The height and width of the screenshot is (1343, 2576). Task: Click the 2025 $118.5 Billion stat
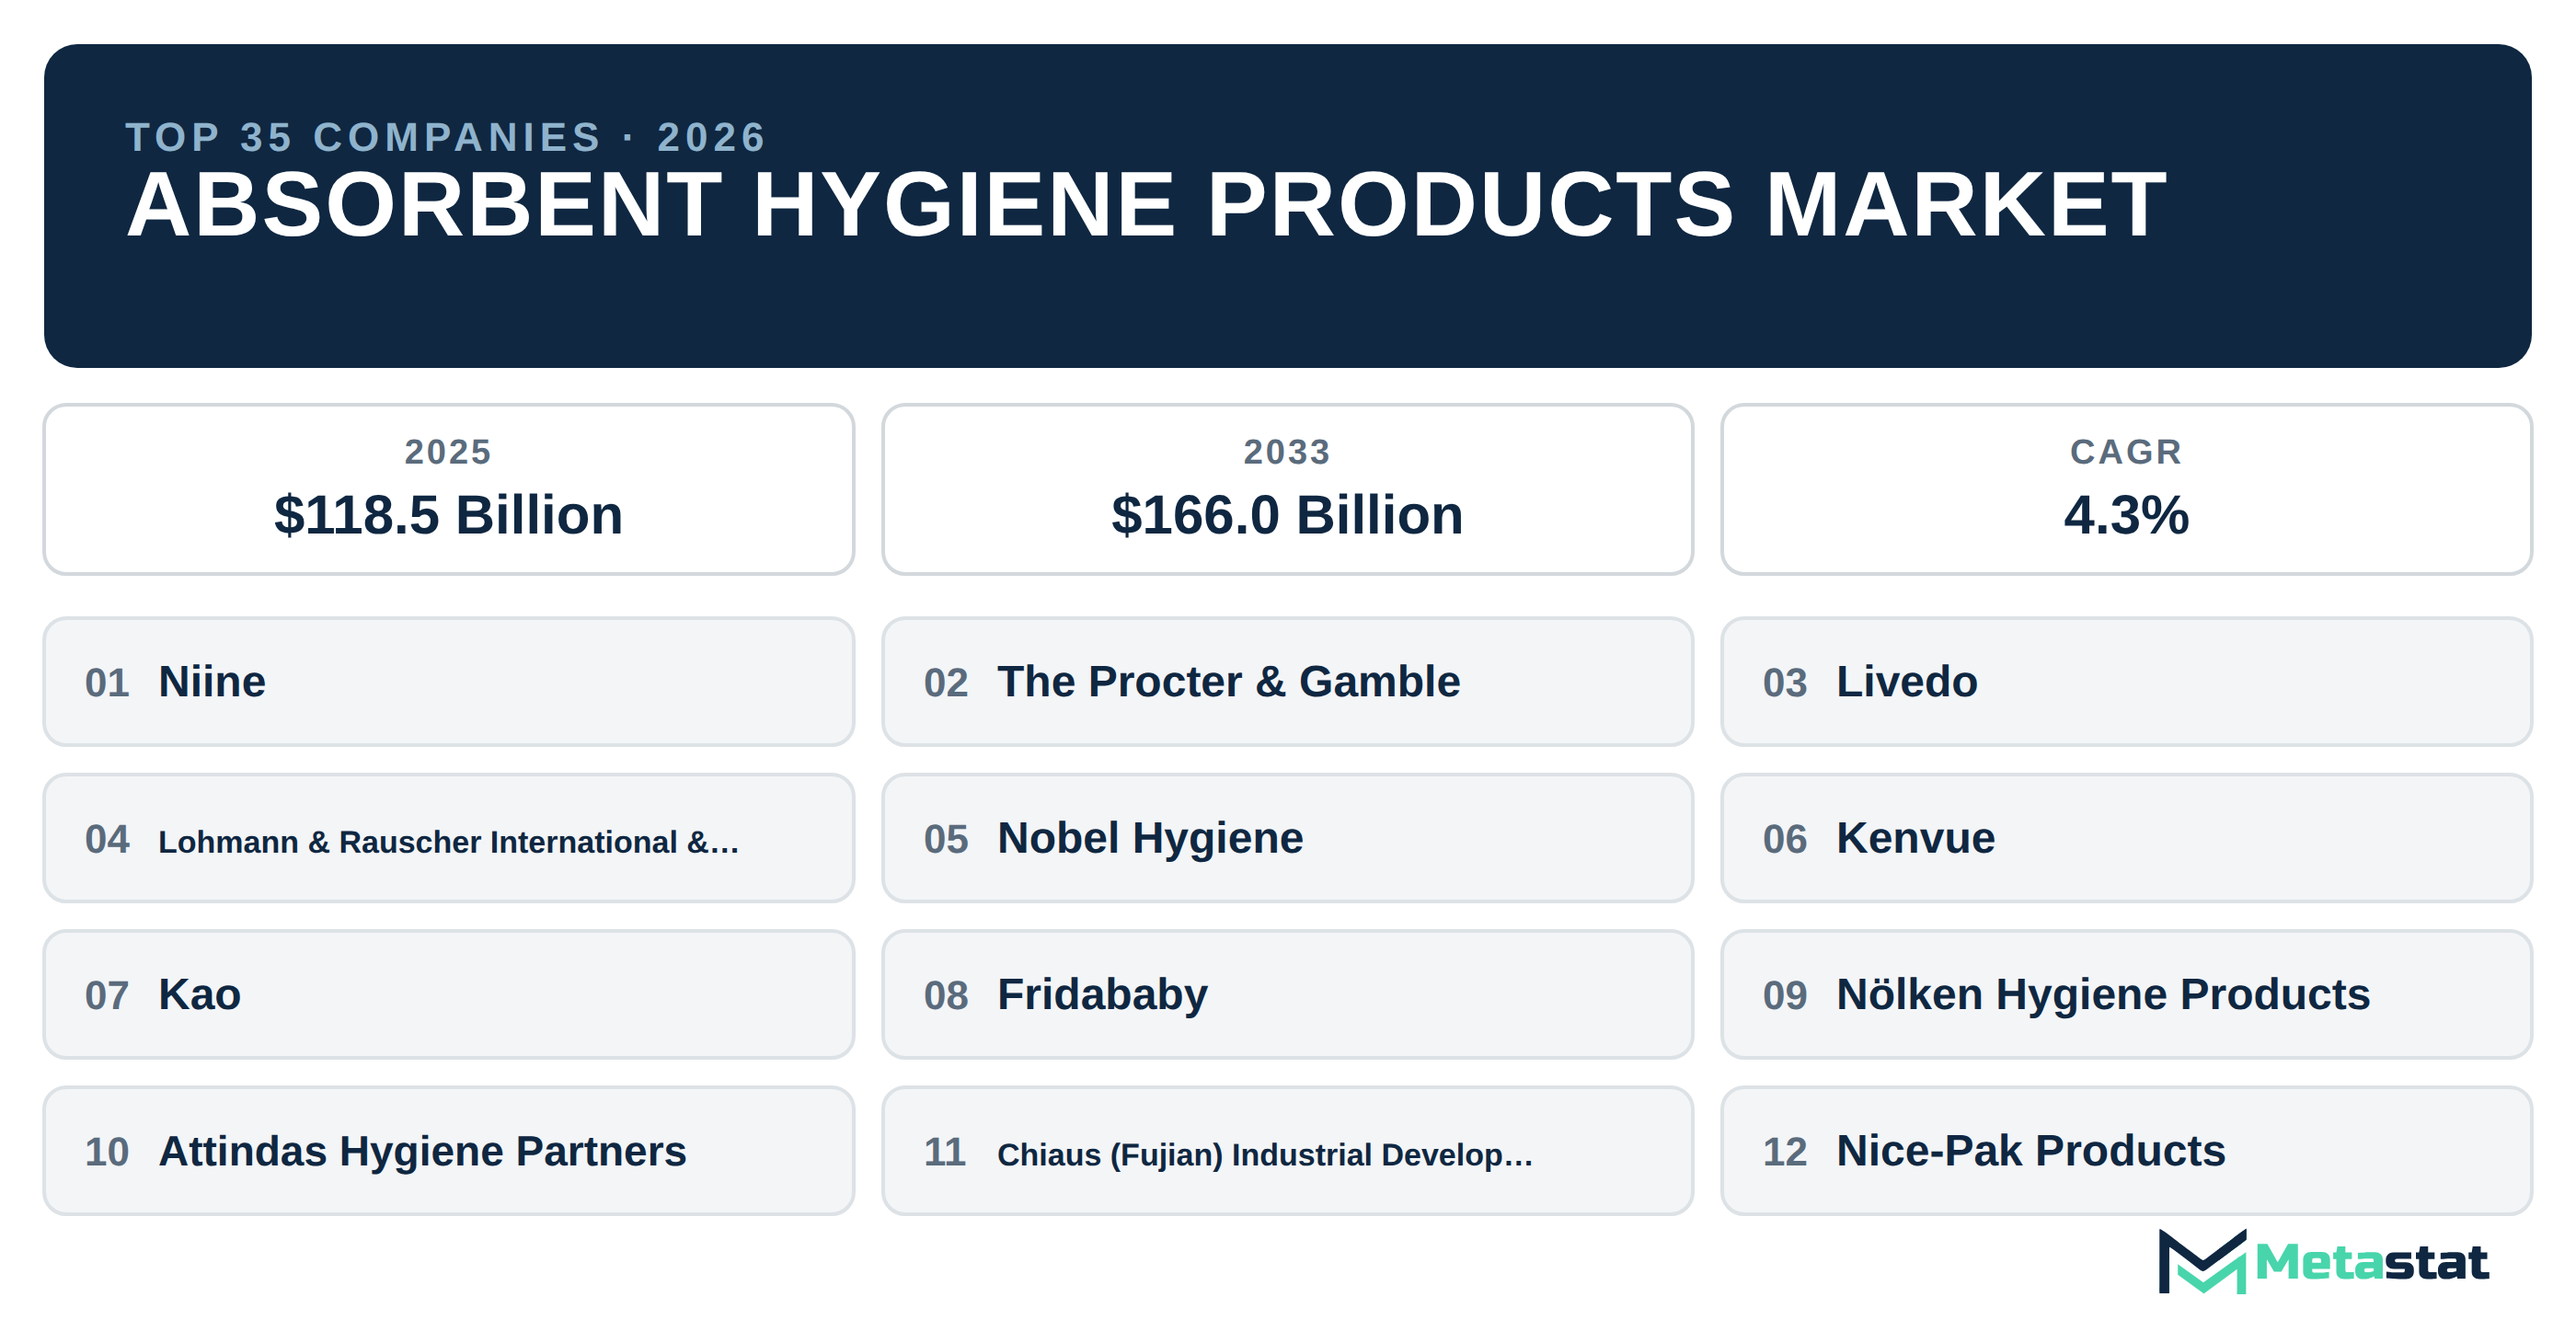point(448,489)
